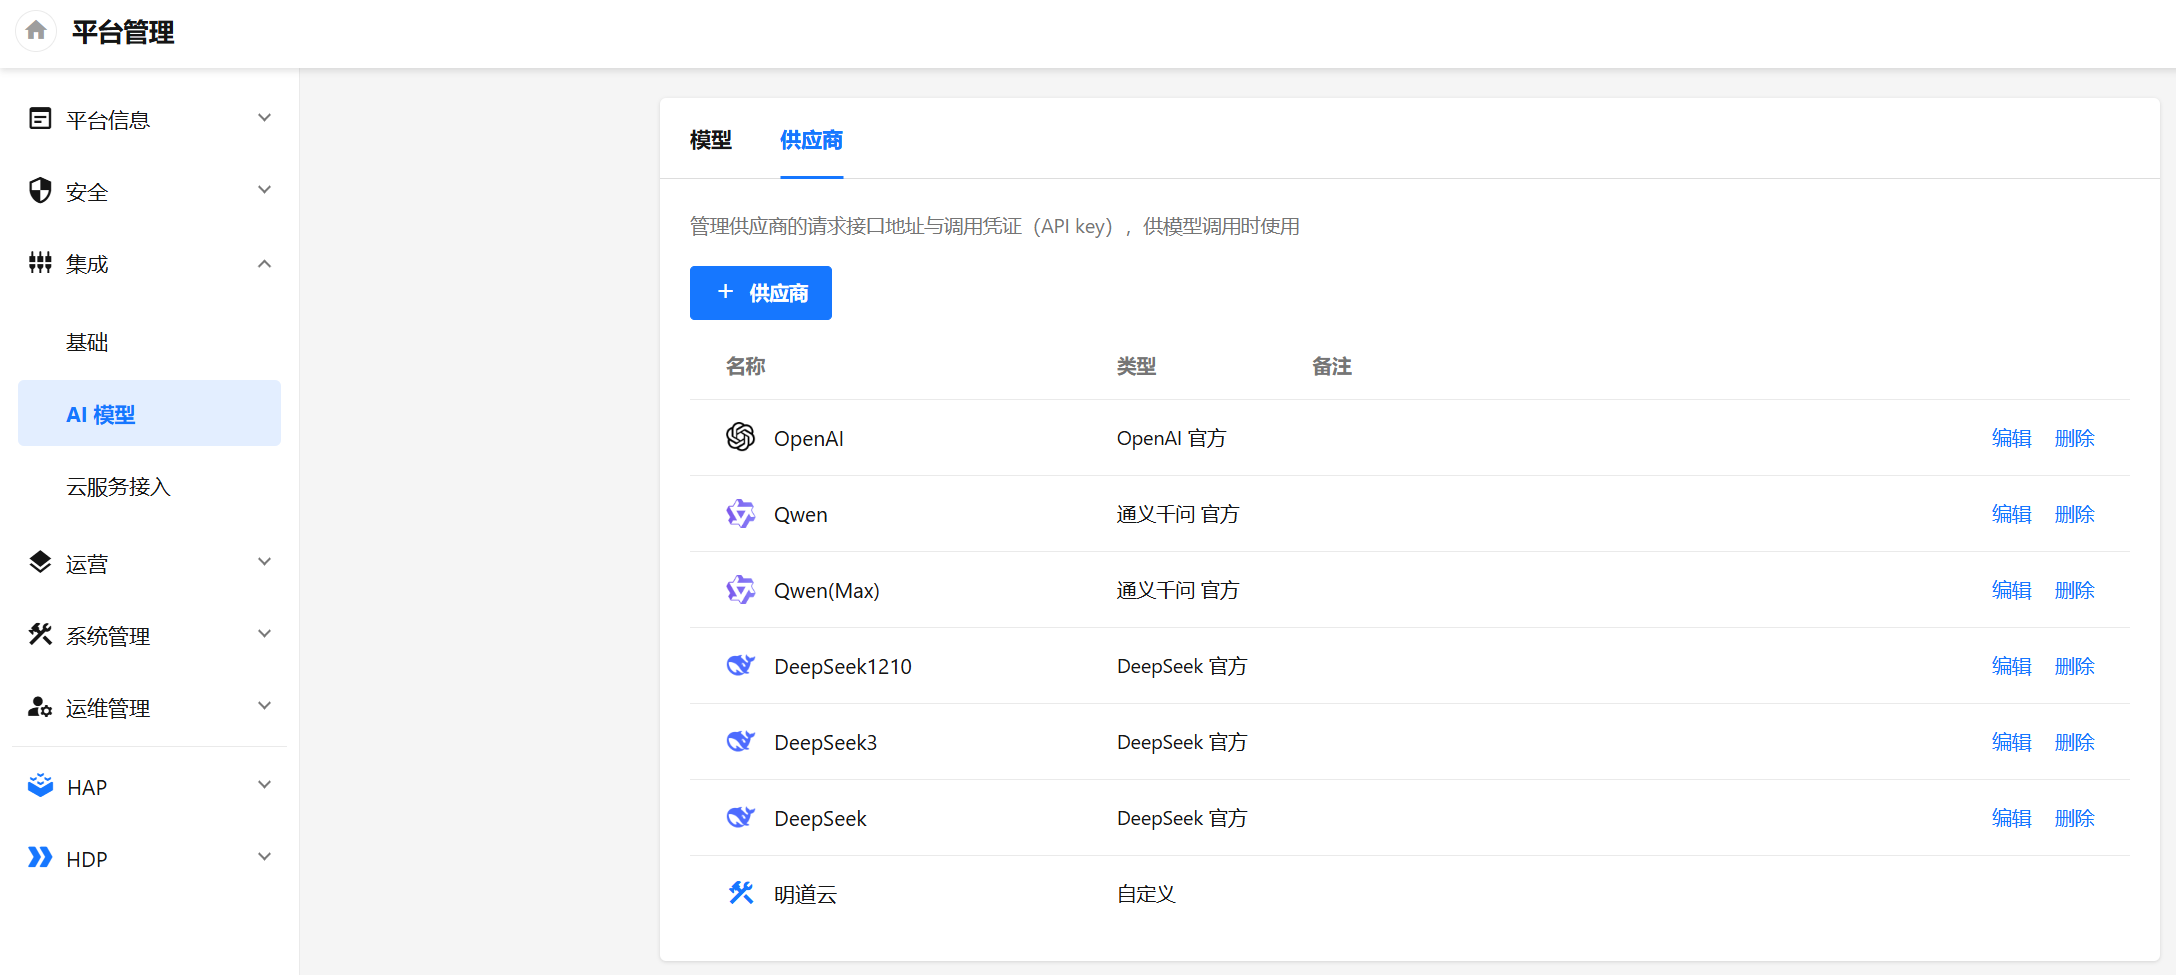Click the 安全 menu label
Viewport: 2176px width, 975px height.
tap(87, 192)
